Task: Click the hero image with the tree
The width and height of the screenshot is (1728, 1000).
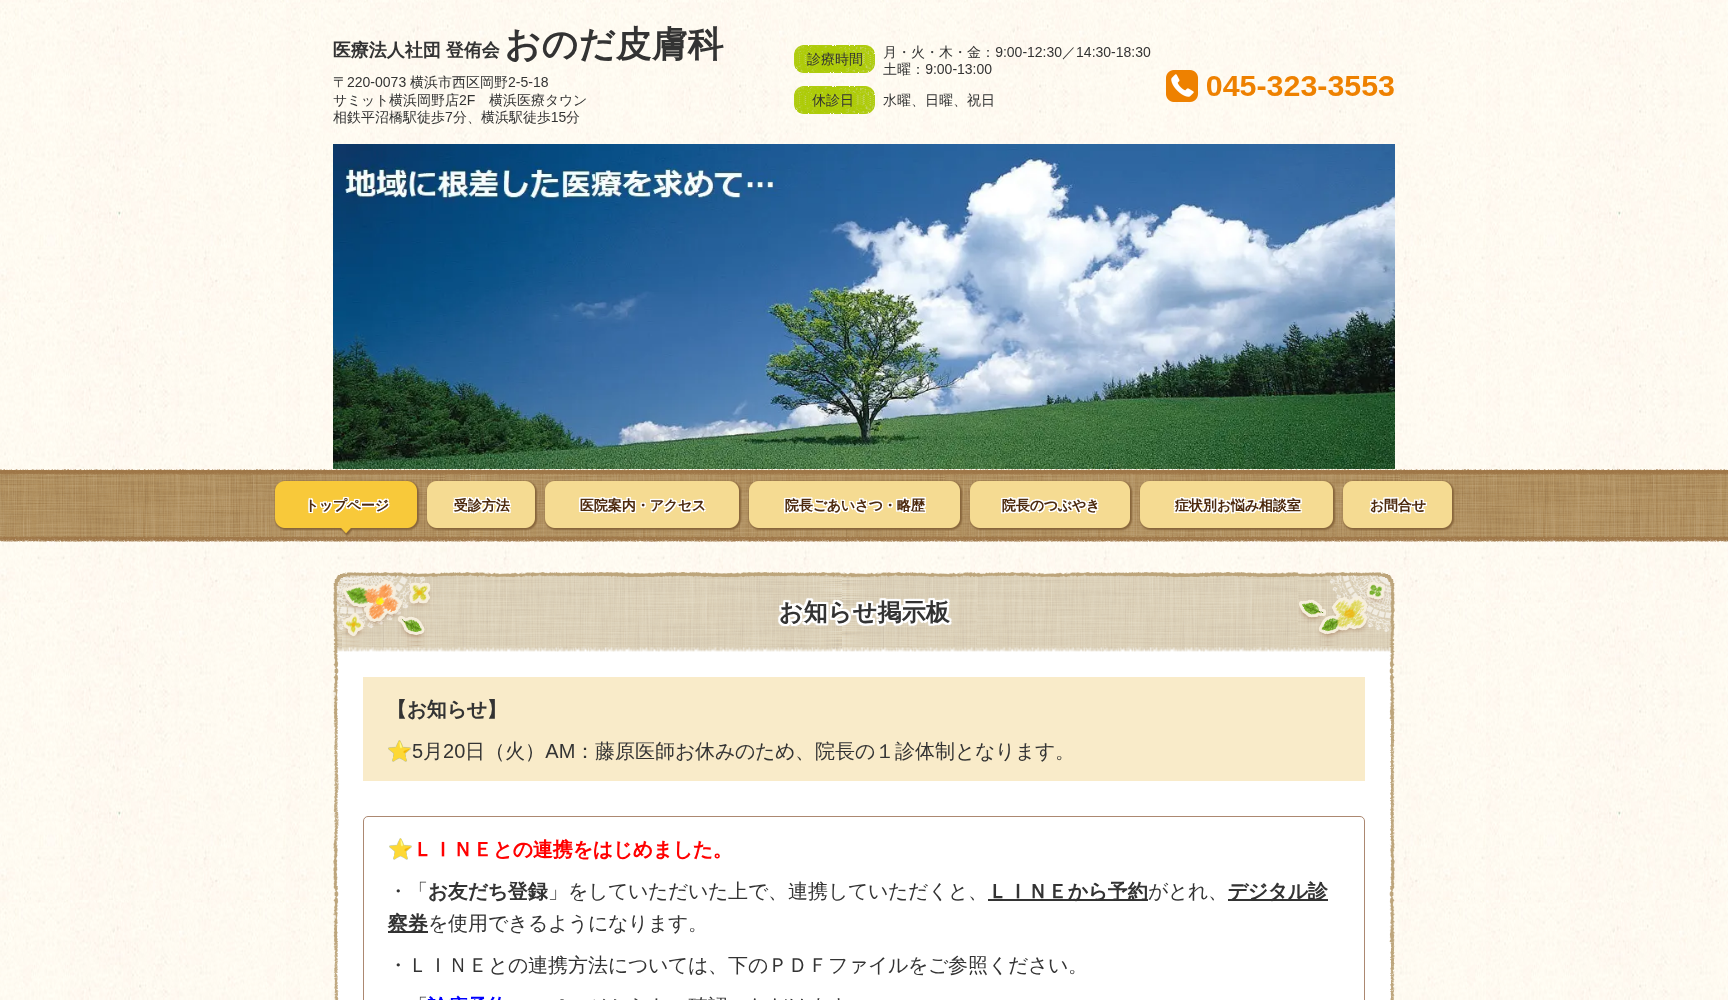Action: [x=863, y=305]
